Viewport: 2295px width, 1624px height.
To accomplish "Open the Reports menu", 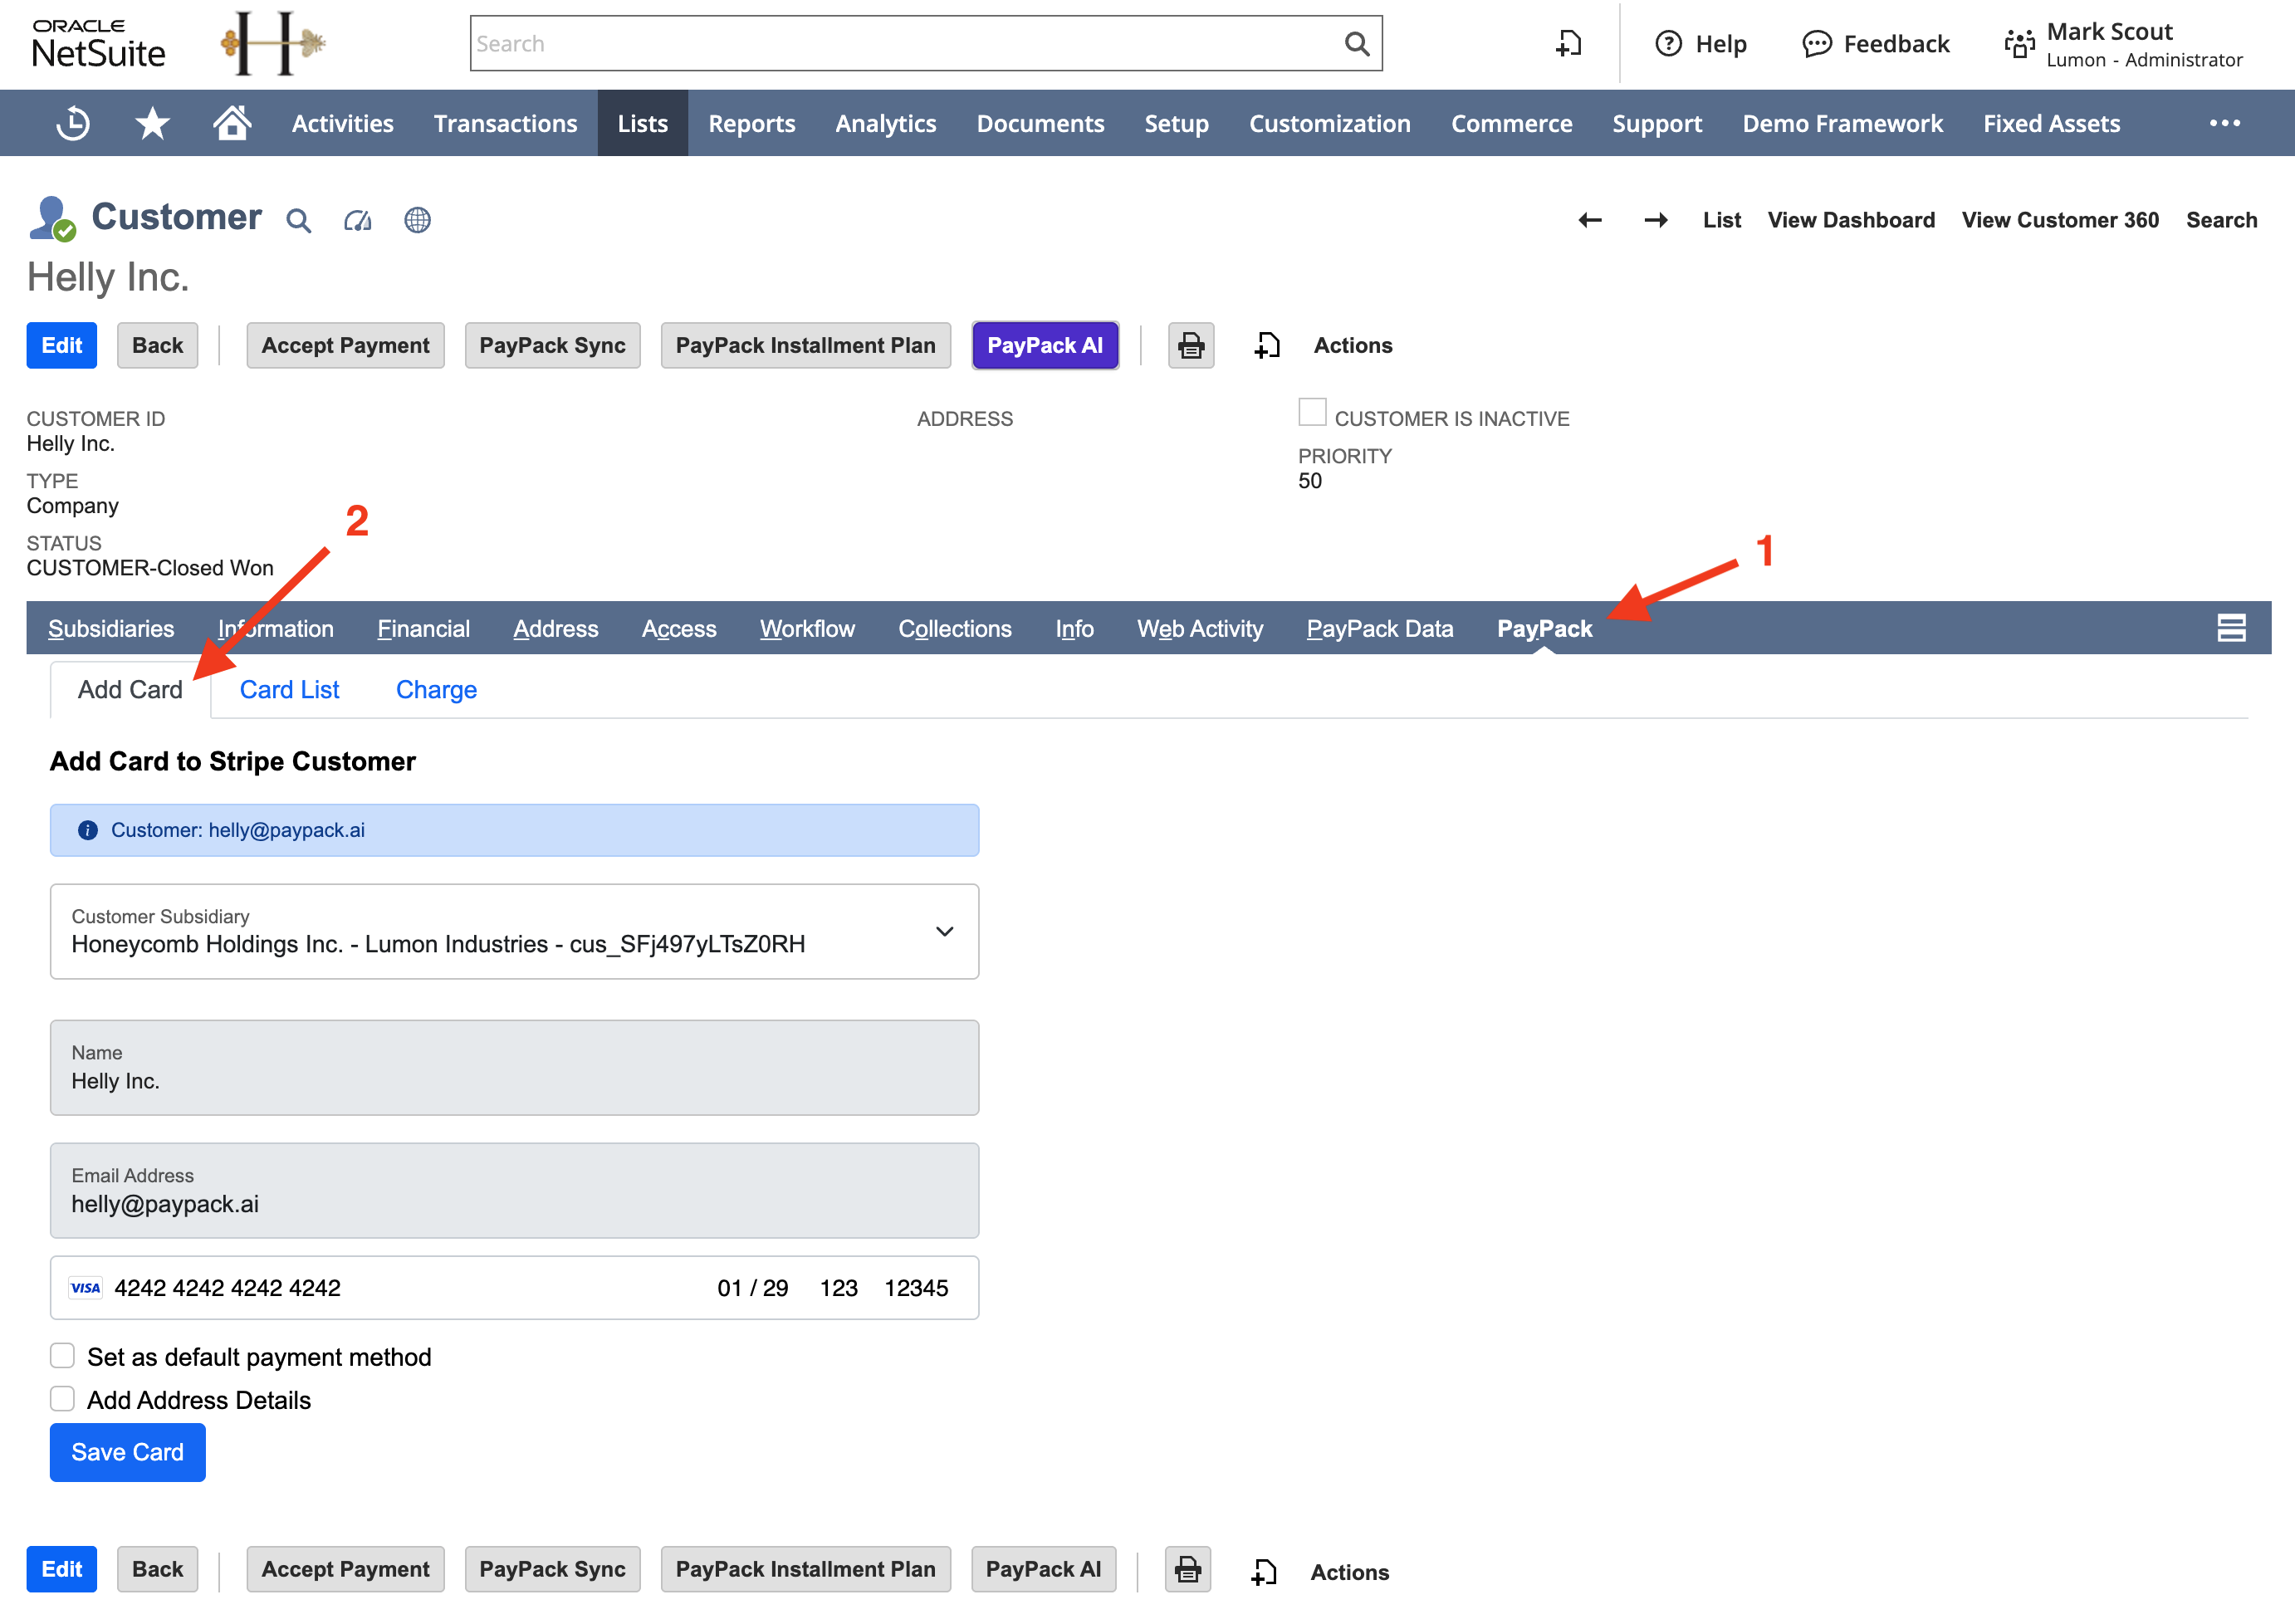I will point(752,123).
